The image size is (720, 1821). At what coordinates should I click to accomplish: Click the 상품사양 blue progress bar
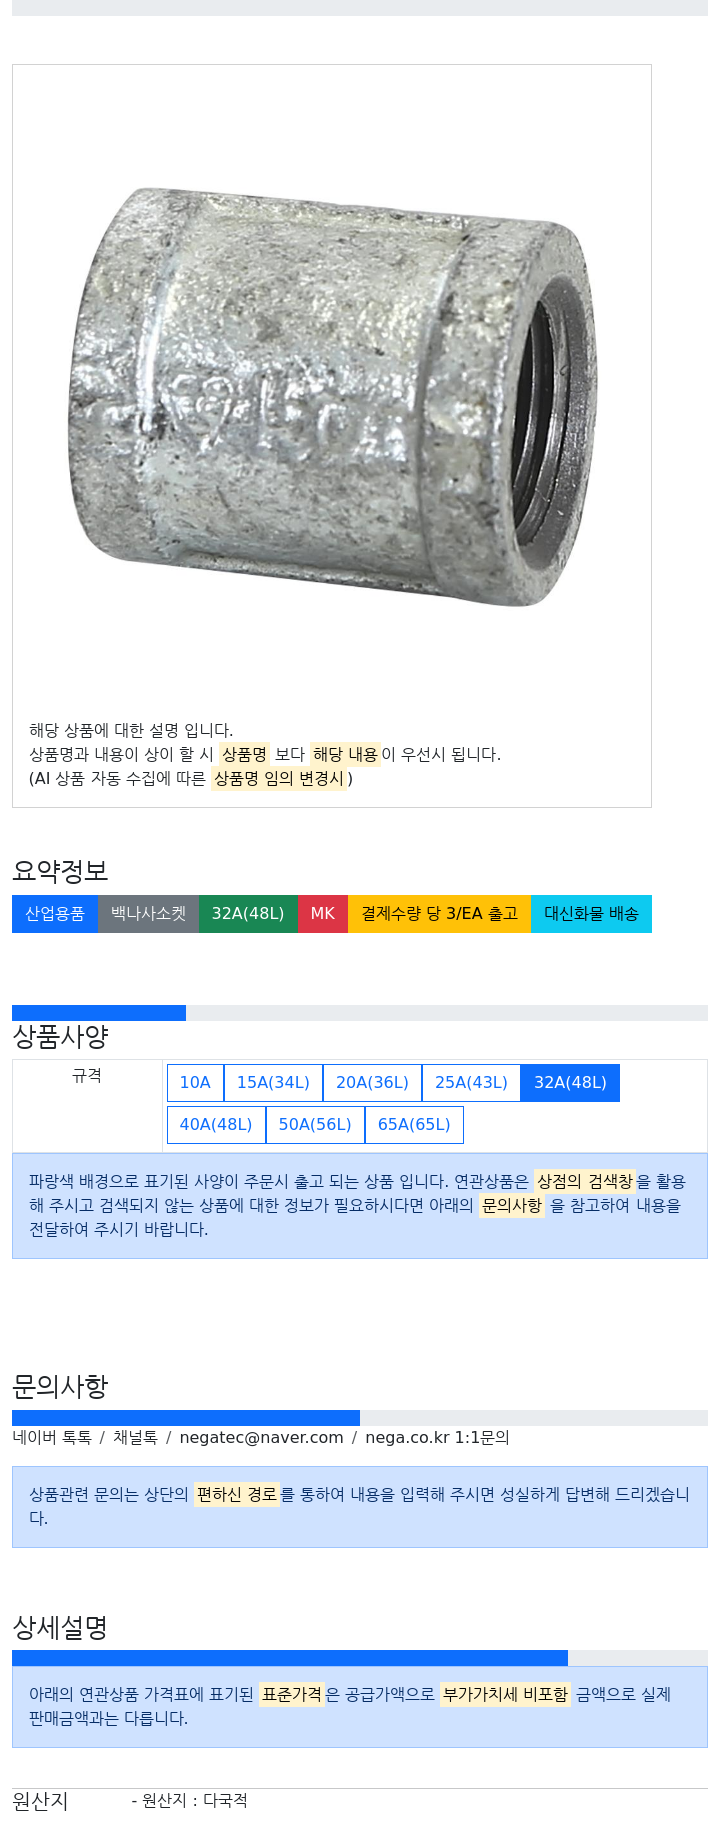99,1013
